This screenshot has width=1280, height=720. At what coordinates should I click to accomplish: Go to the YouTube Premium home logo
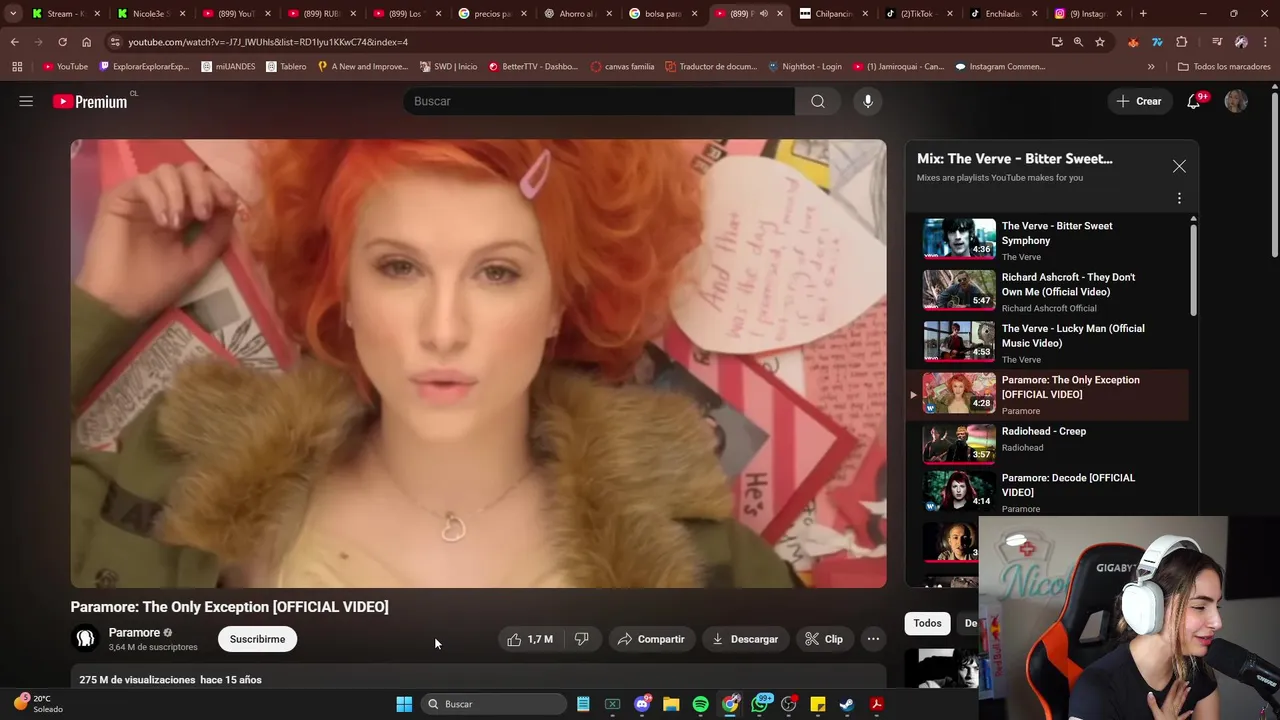(90, 101)
